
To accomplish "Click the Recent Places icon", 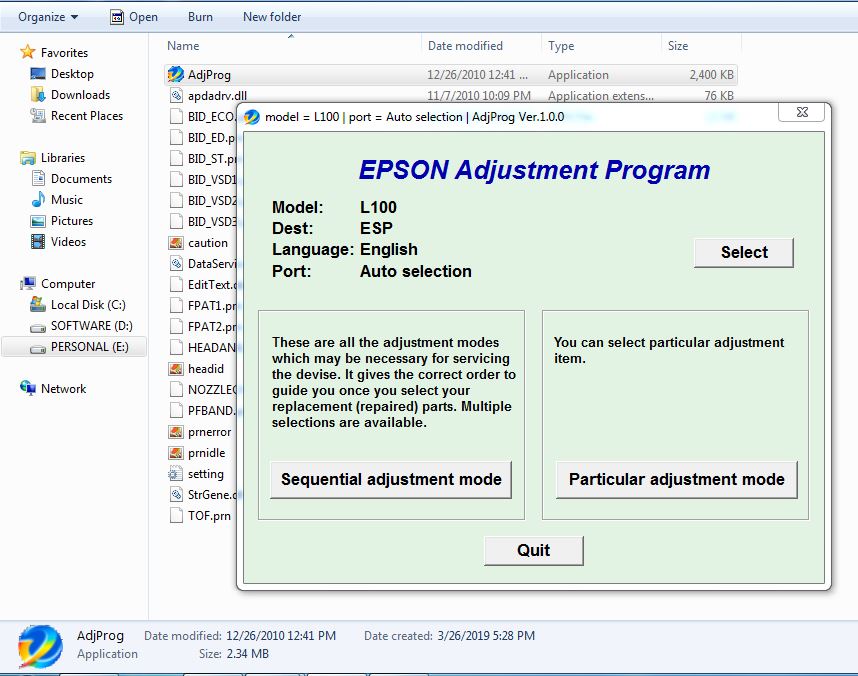I will (x=38, y=116).
